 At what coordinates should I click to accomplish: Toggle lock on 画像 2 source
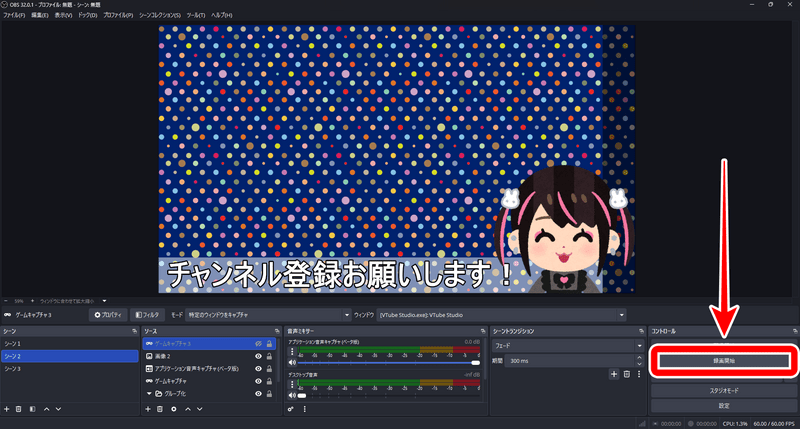[x=269, y=356]
